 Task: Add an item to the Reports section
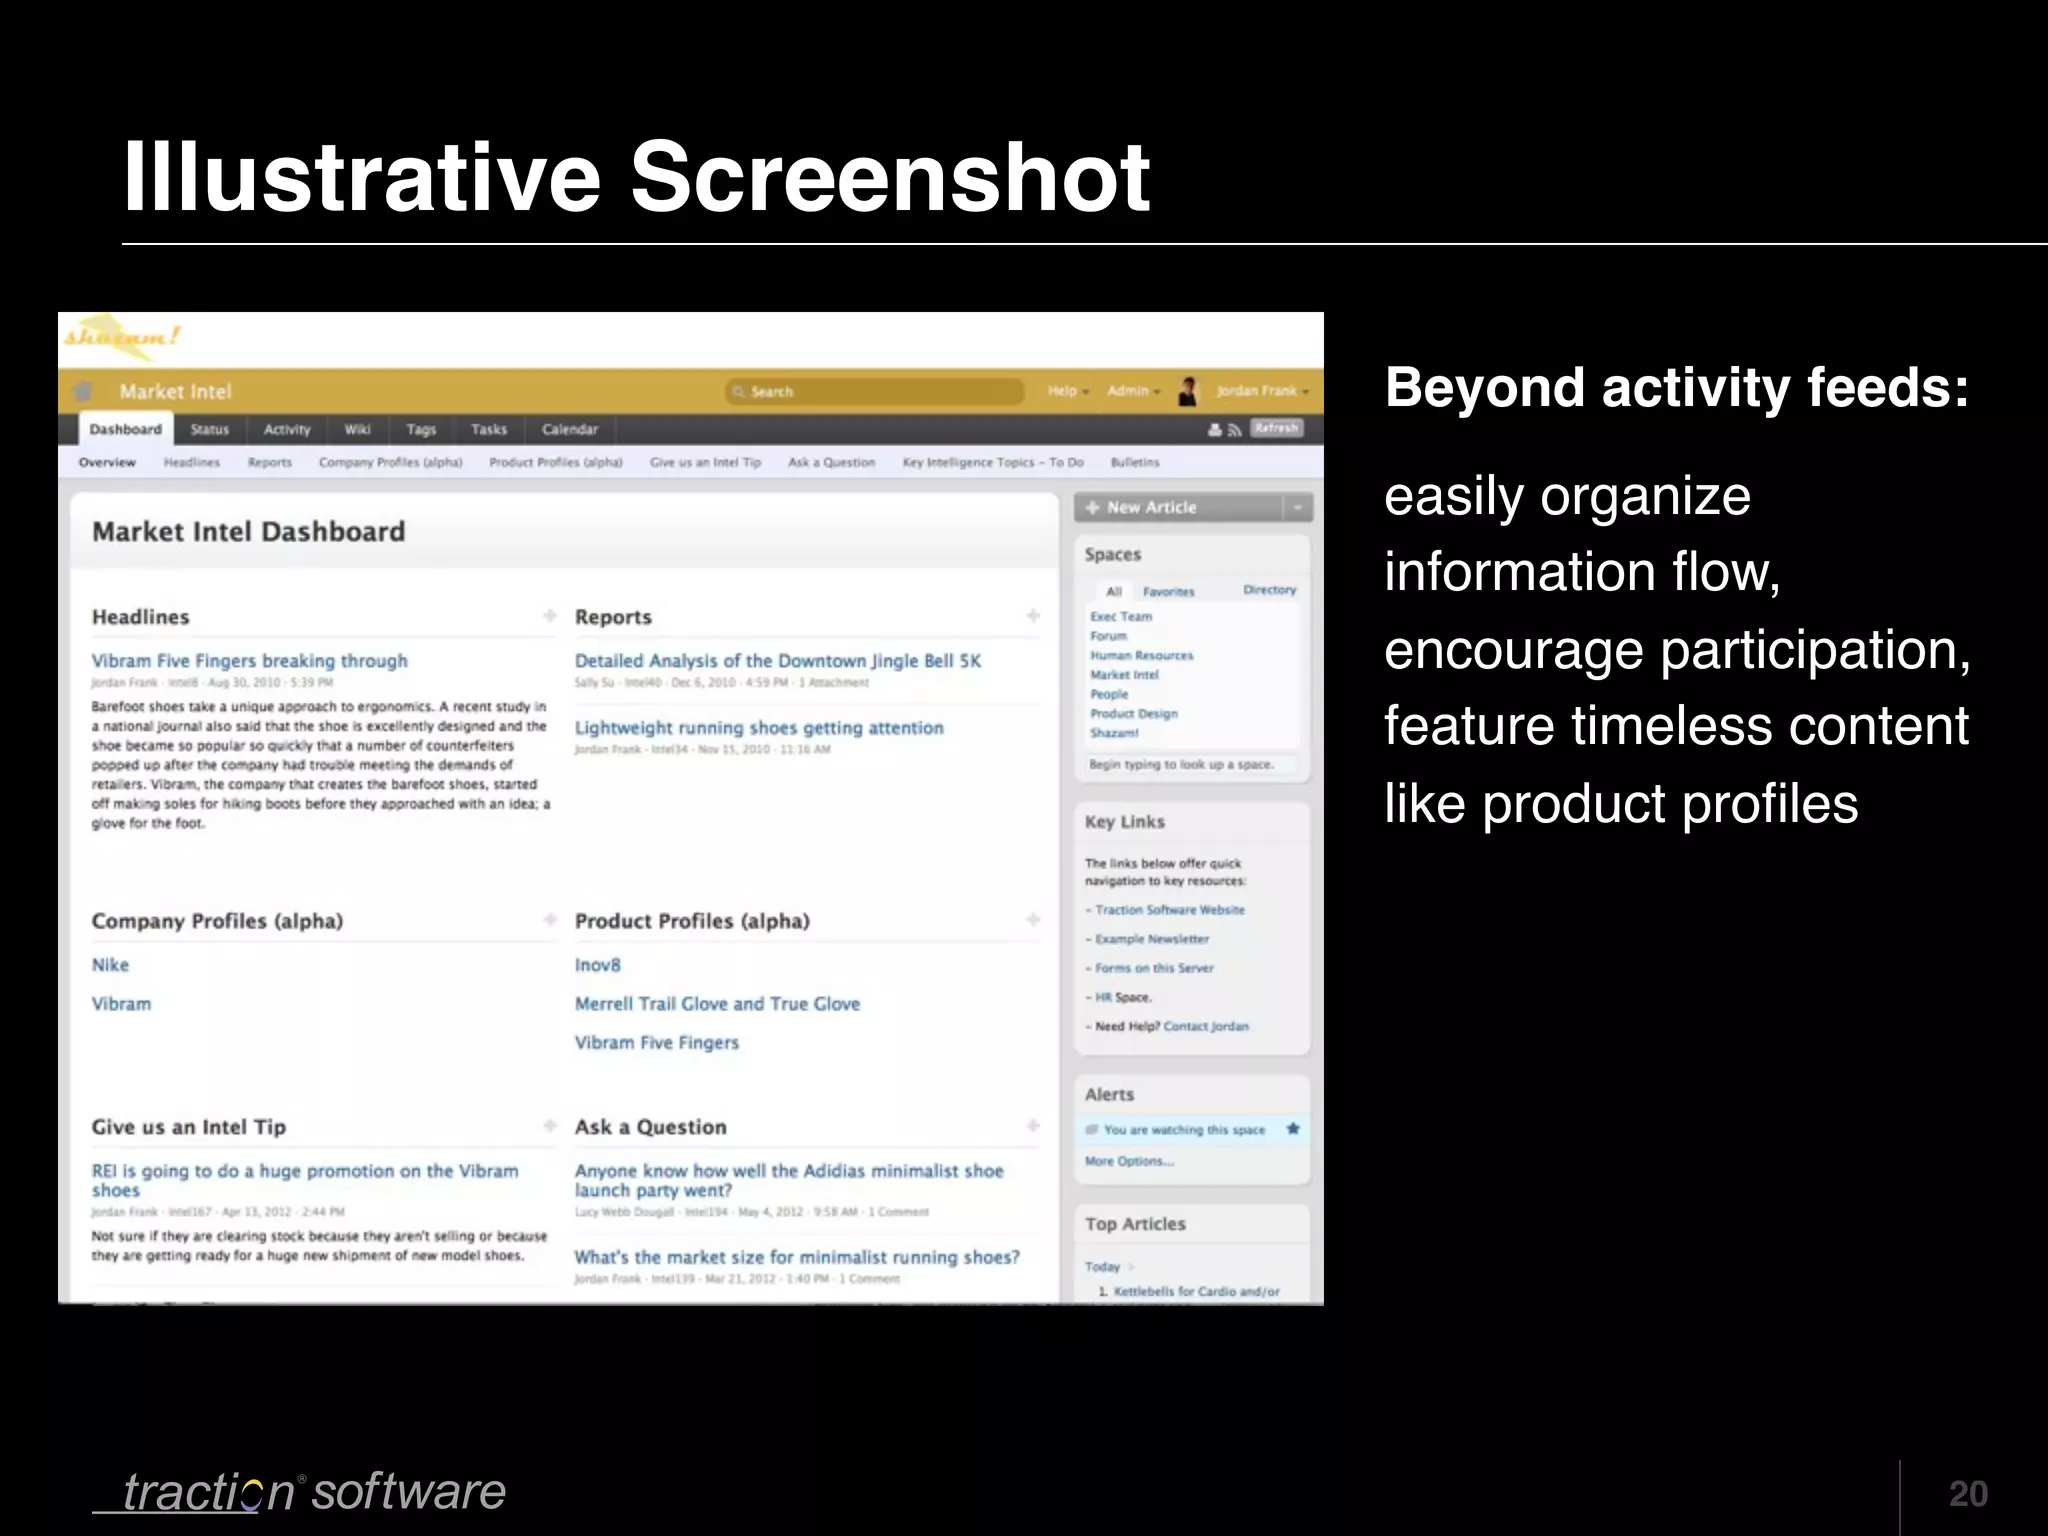[x=1032, y=615]
